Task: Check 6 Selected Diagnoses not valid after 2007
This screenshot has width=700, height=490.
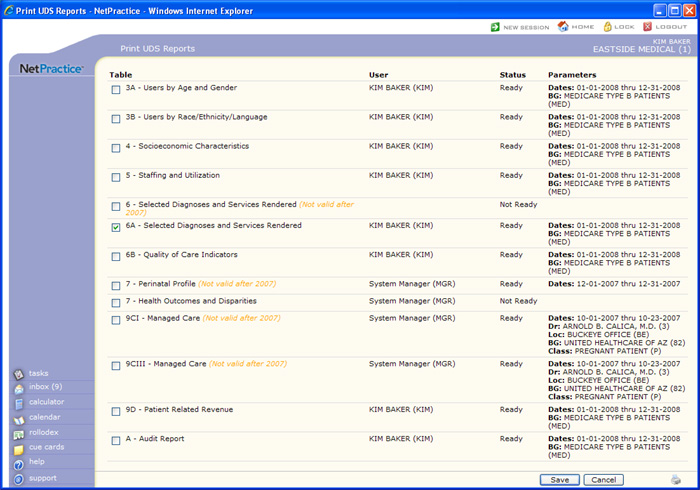Action: pyautogui.click(x=116, y=206)
